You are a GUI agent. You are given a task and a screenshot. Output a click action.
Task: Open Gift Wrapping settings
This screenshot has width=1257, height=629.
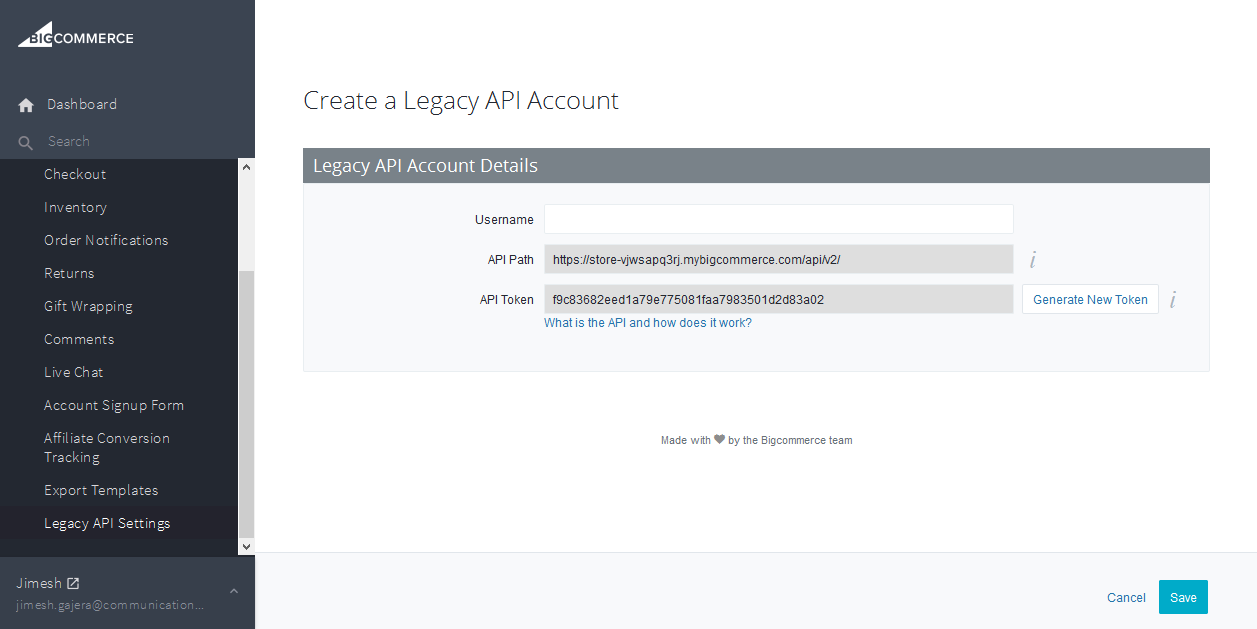pos(88,306)
